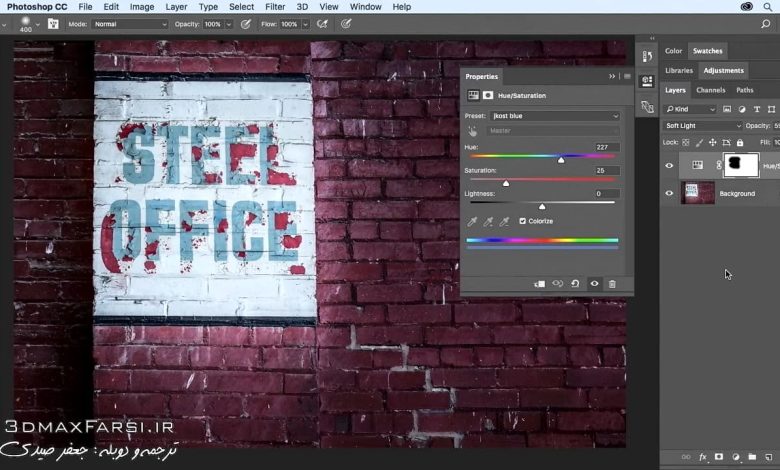Open the Filter menu
780x470 pixels.
point(275,6)
